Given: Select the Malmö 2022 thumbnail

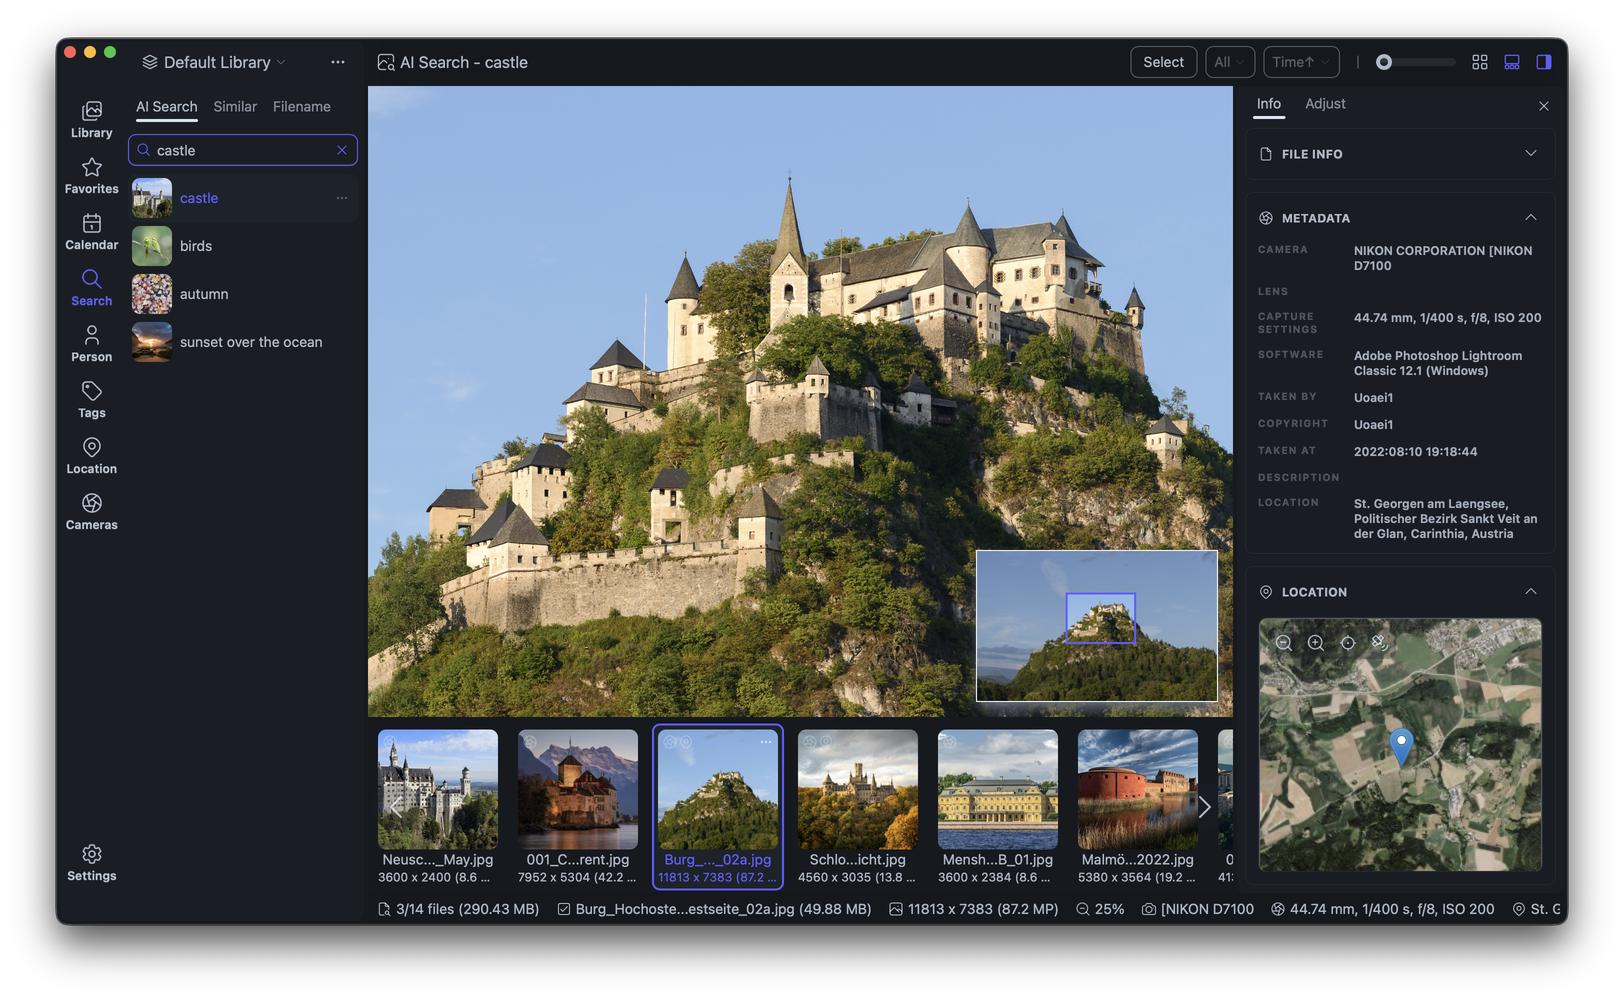Looking at the screenshot, I should [1137, 790].
